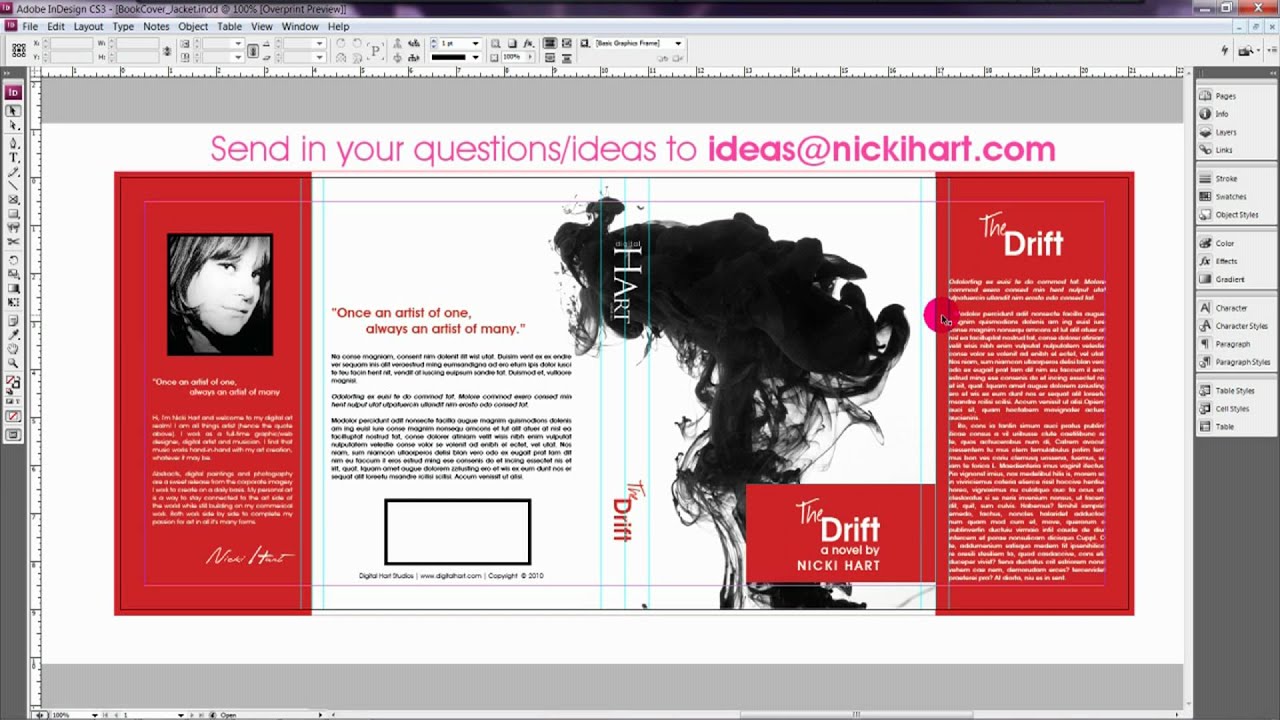The width and height of the screenshot is (1280, 720).
Task: Open the Character Styles panel
Action: [1240, 326]
